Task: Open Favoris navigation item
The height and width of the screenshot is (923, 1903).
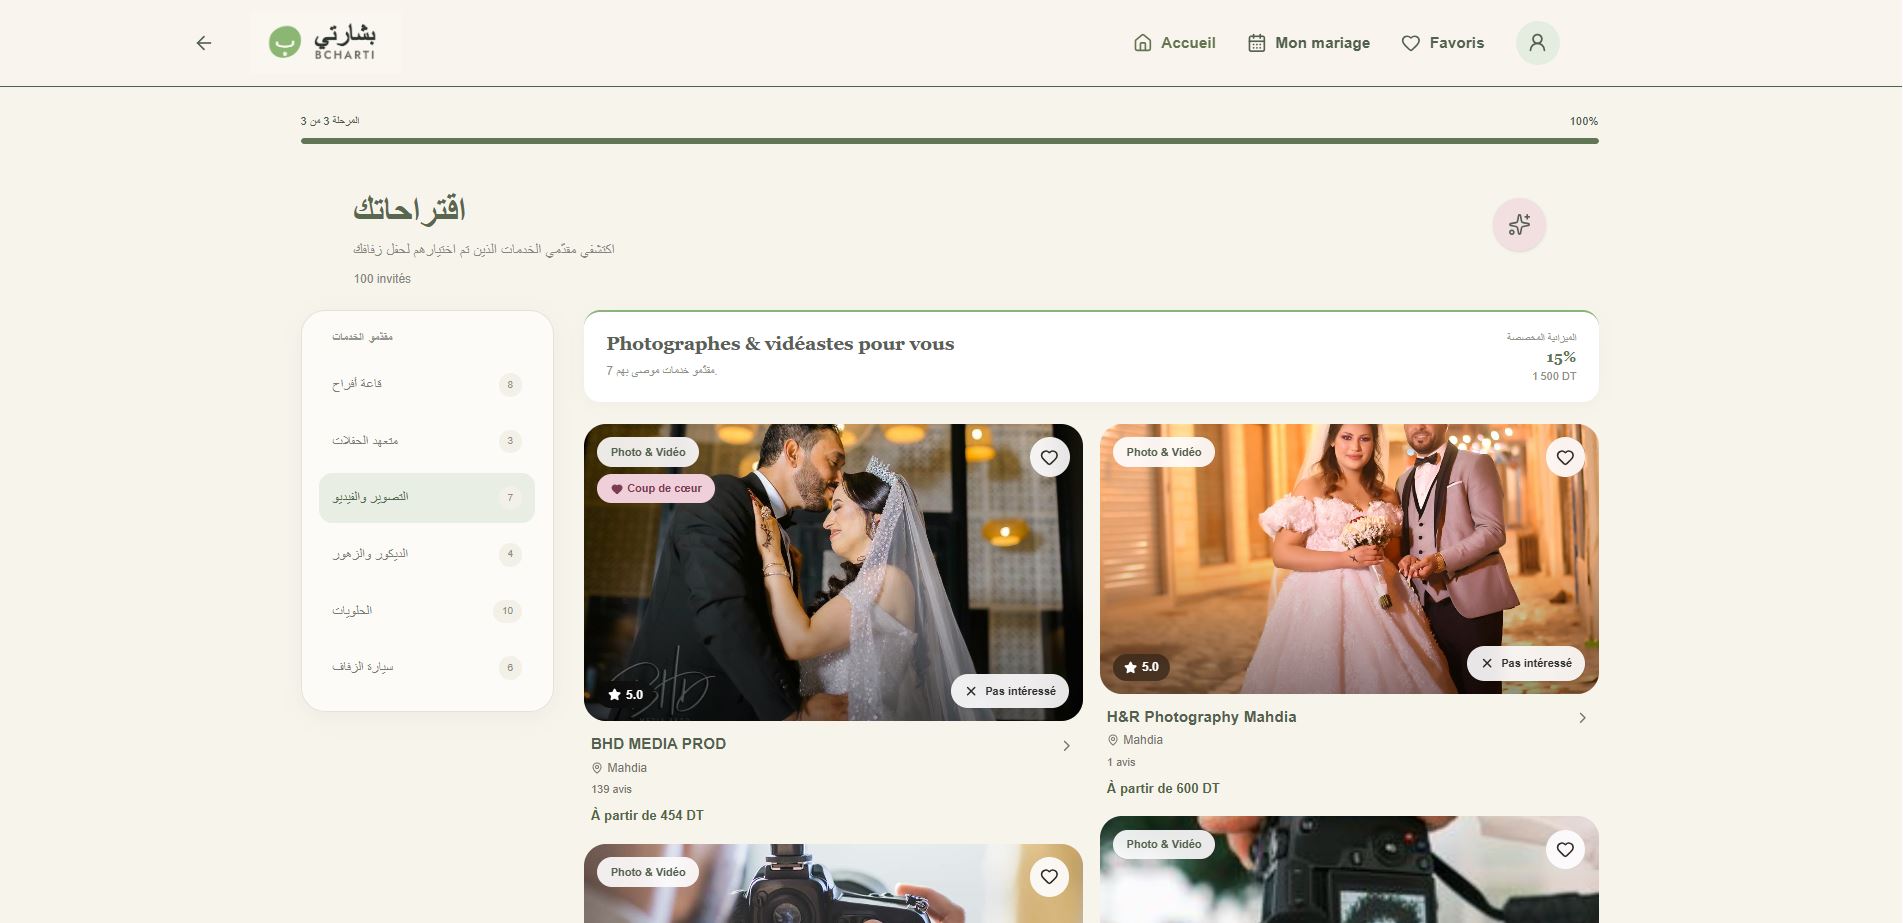Action: coord(1443,43)
